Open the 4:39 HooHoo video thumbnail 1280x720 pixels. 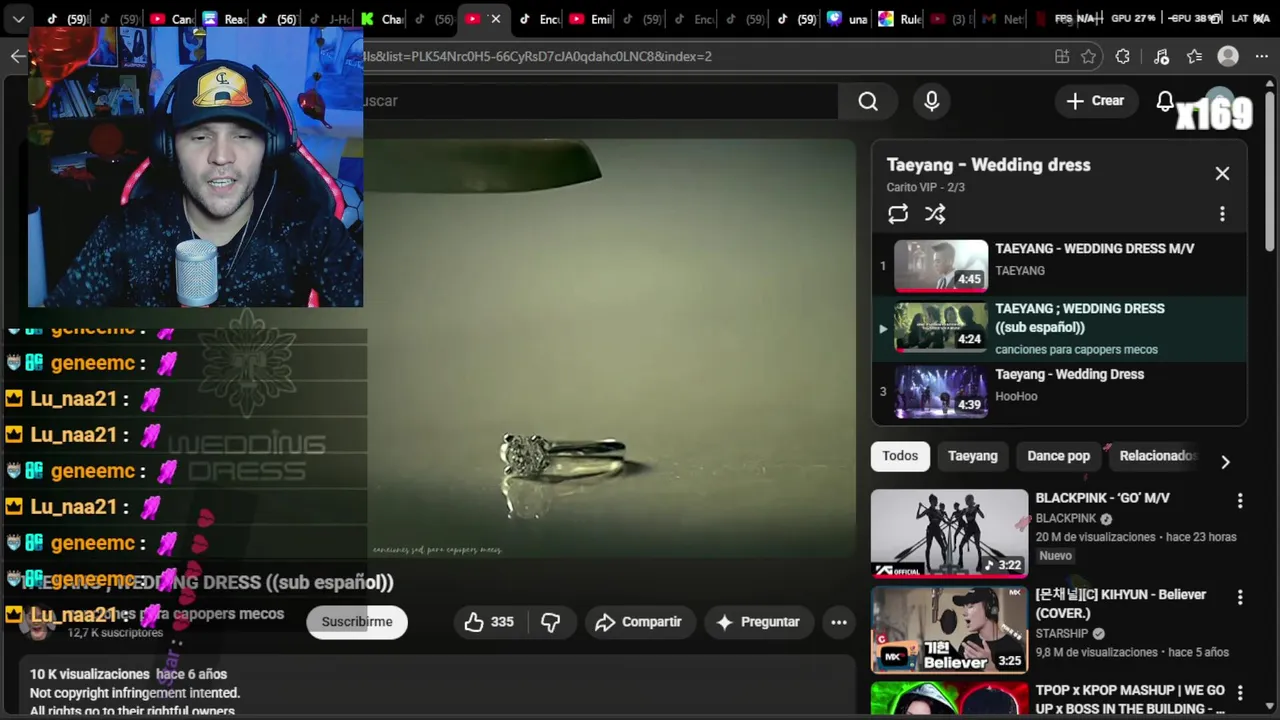(941, 392)
